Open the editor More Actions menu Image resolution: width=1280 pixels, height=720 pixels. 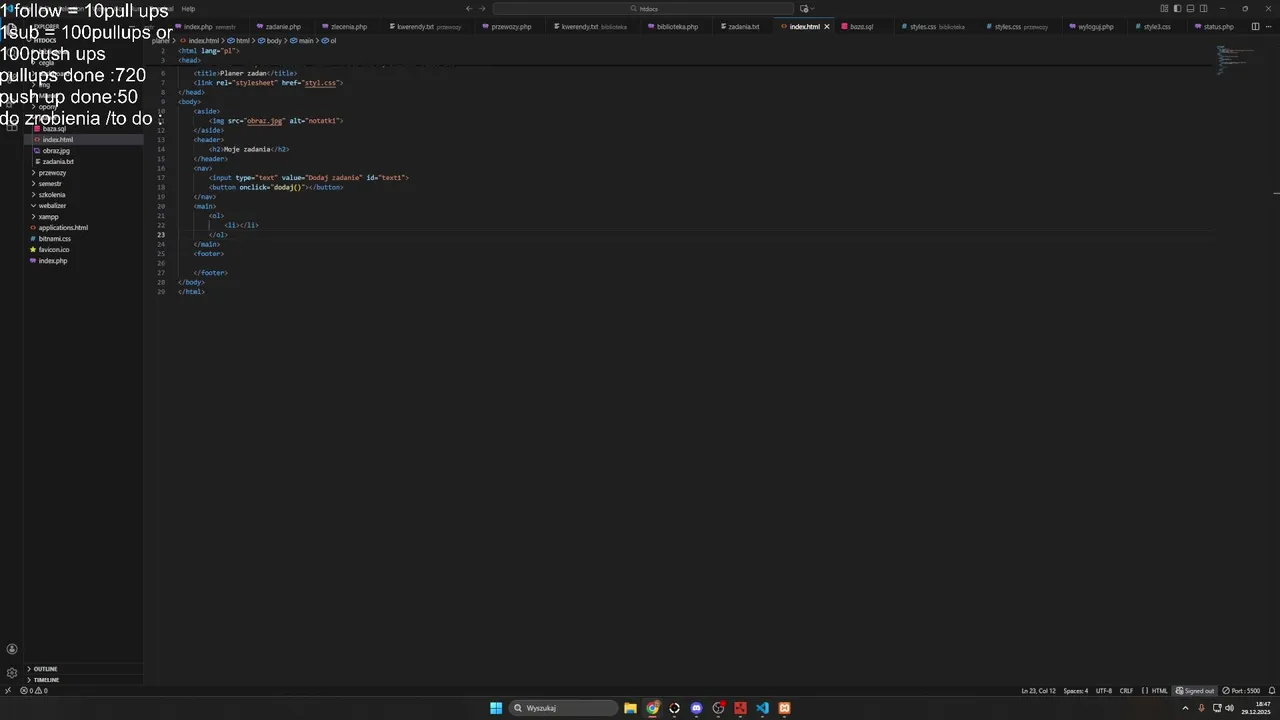[x=1270, y=27]
